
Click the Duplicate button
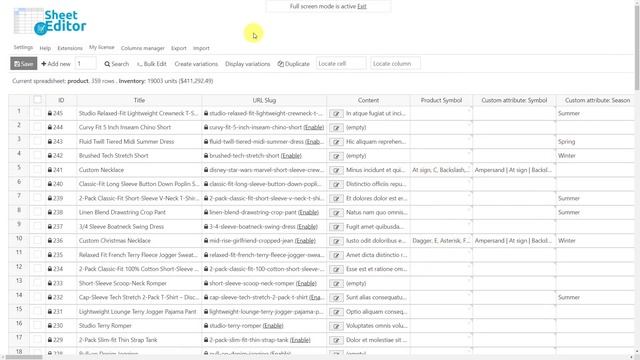[x=293, y=64]
